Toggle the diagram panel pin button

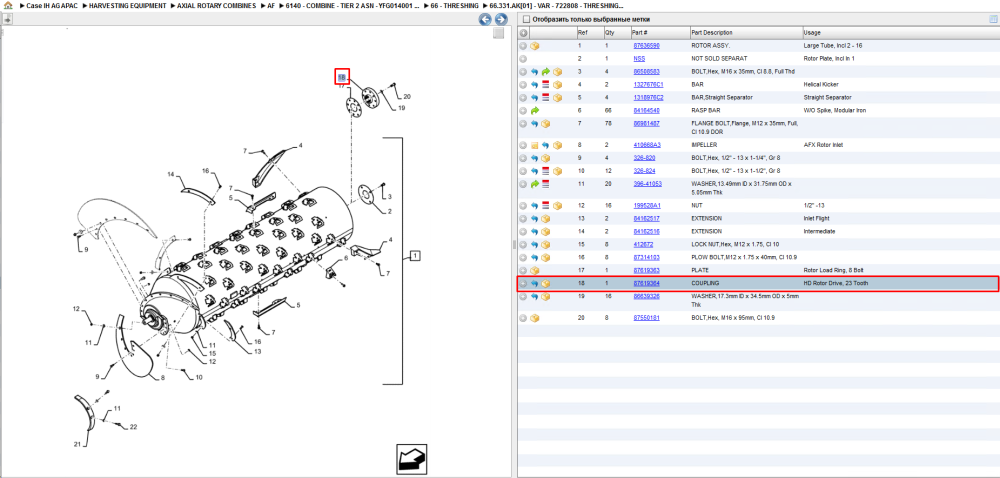[x=7, y=20]
